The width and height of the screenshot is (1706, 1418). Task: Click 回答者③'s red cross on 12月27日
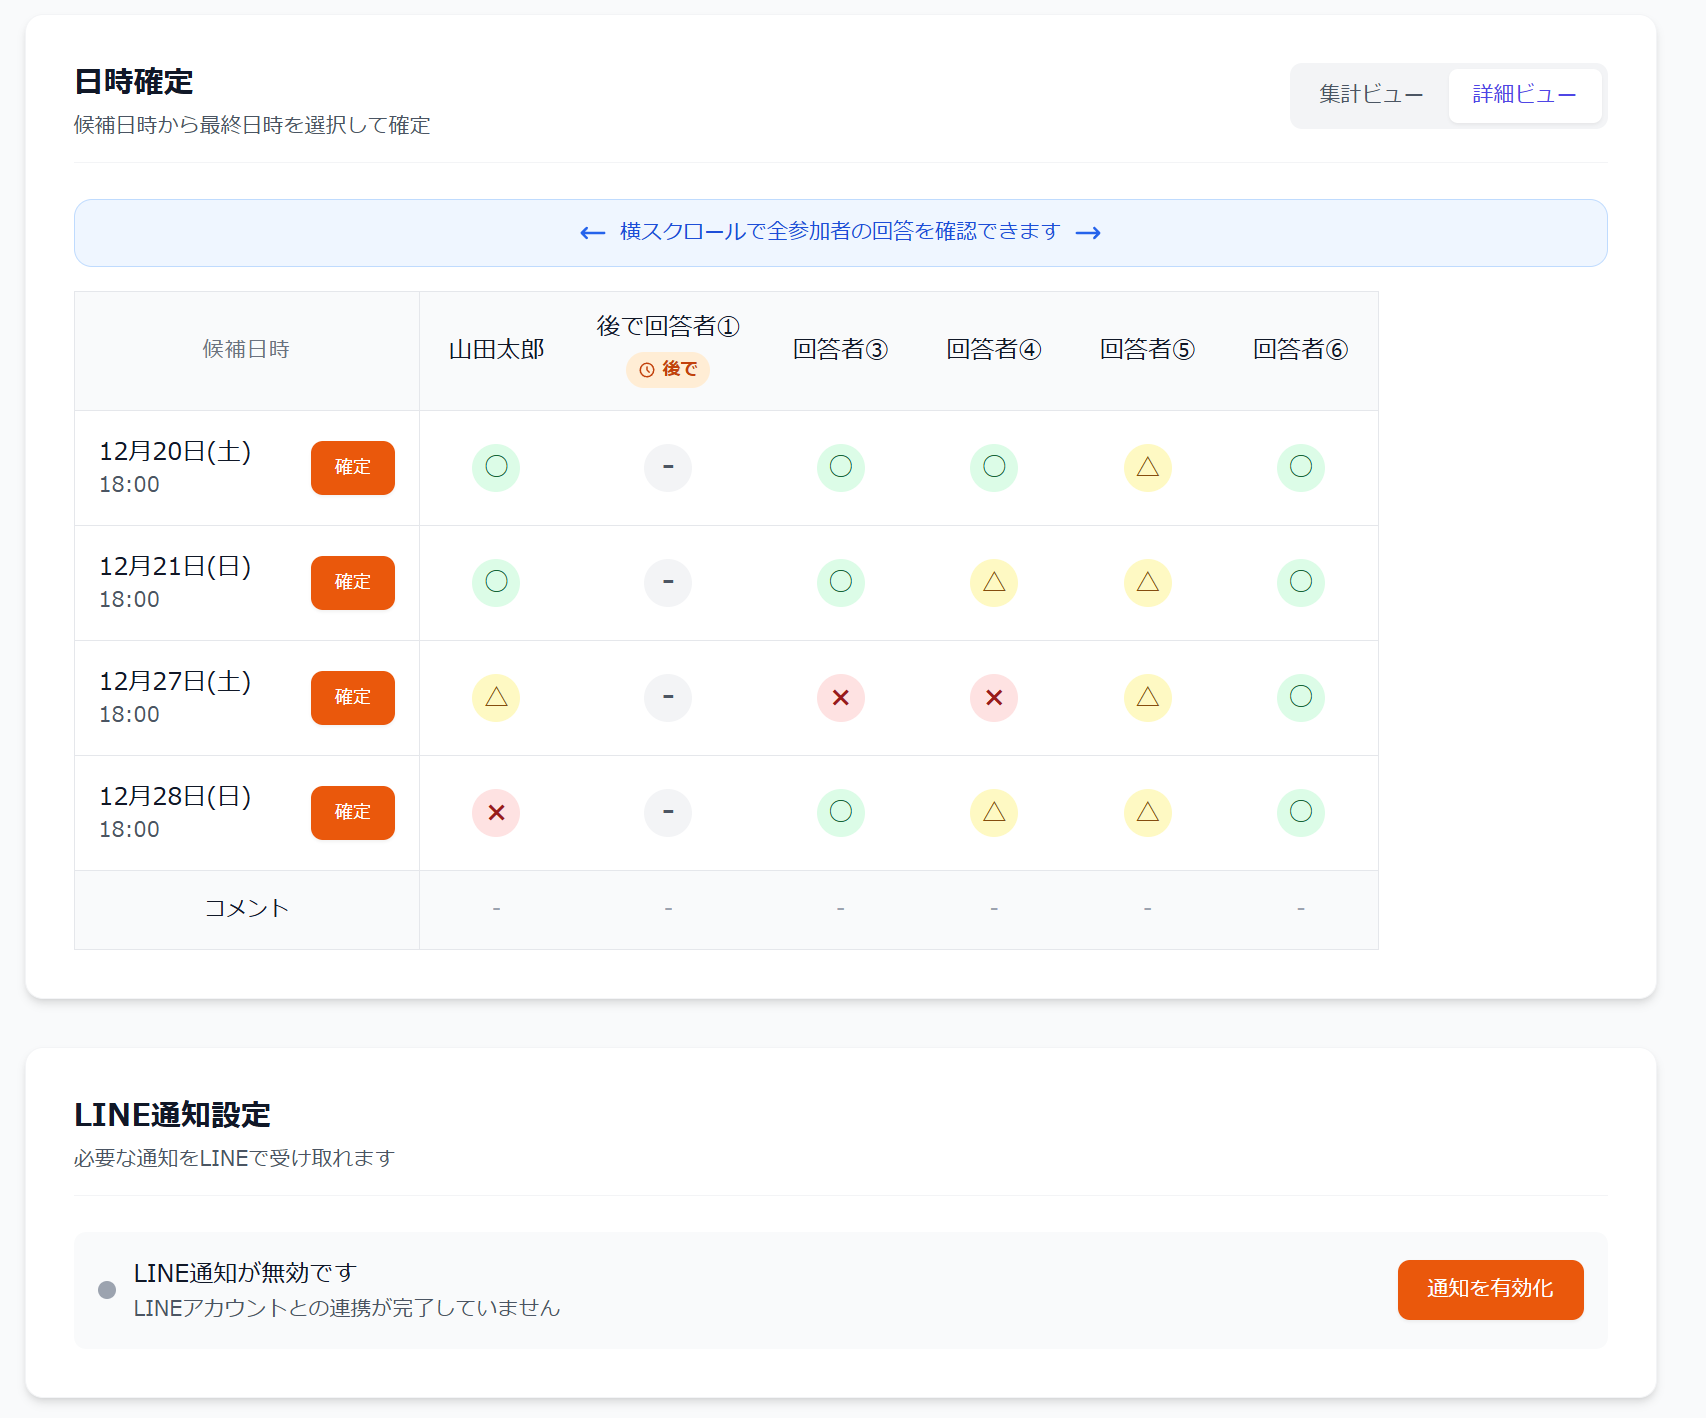pyautogui.click(x=840, y=697)
